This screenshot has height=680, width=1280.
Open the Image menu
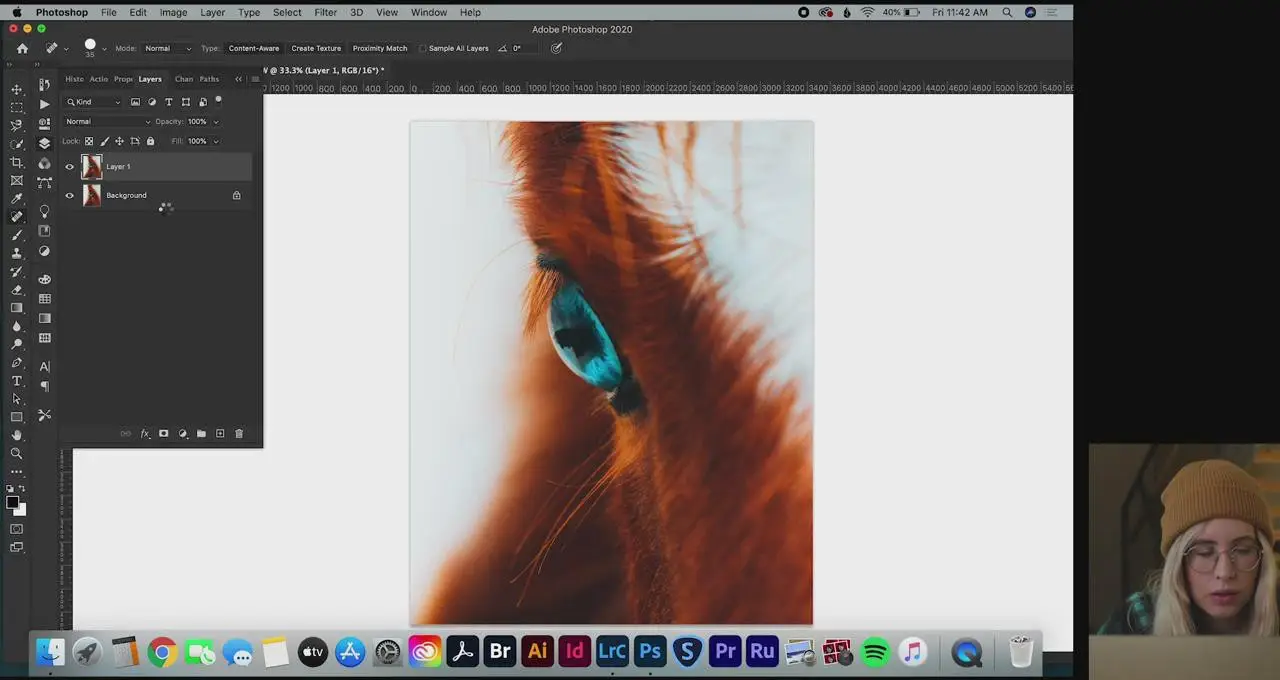173,12
